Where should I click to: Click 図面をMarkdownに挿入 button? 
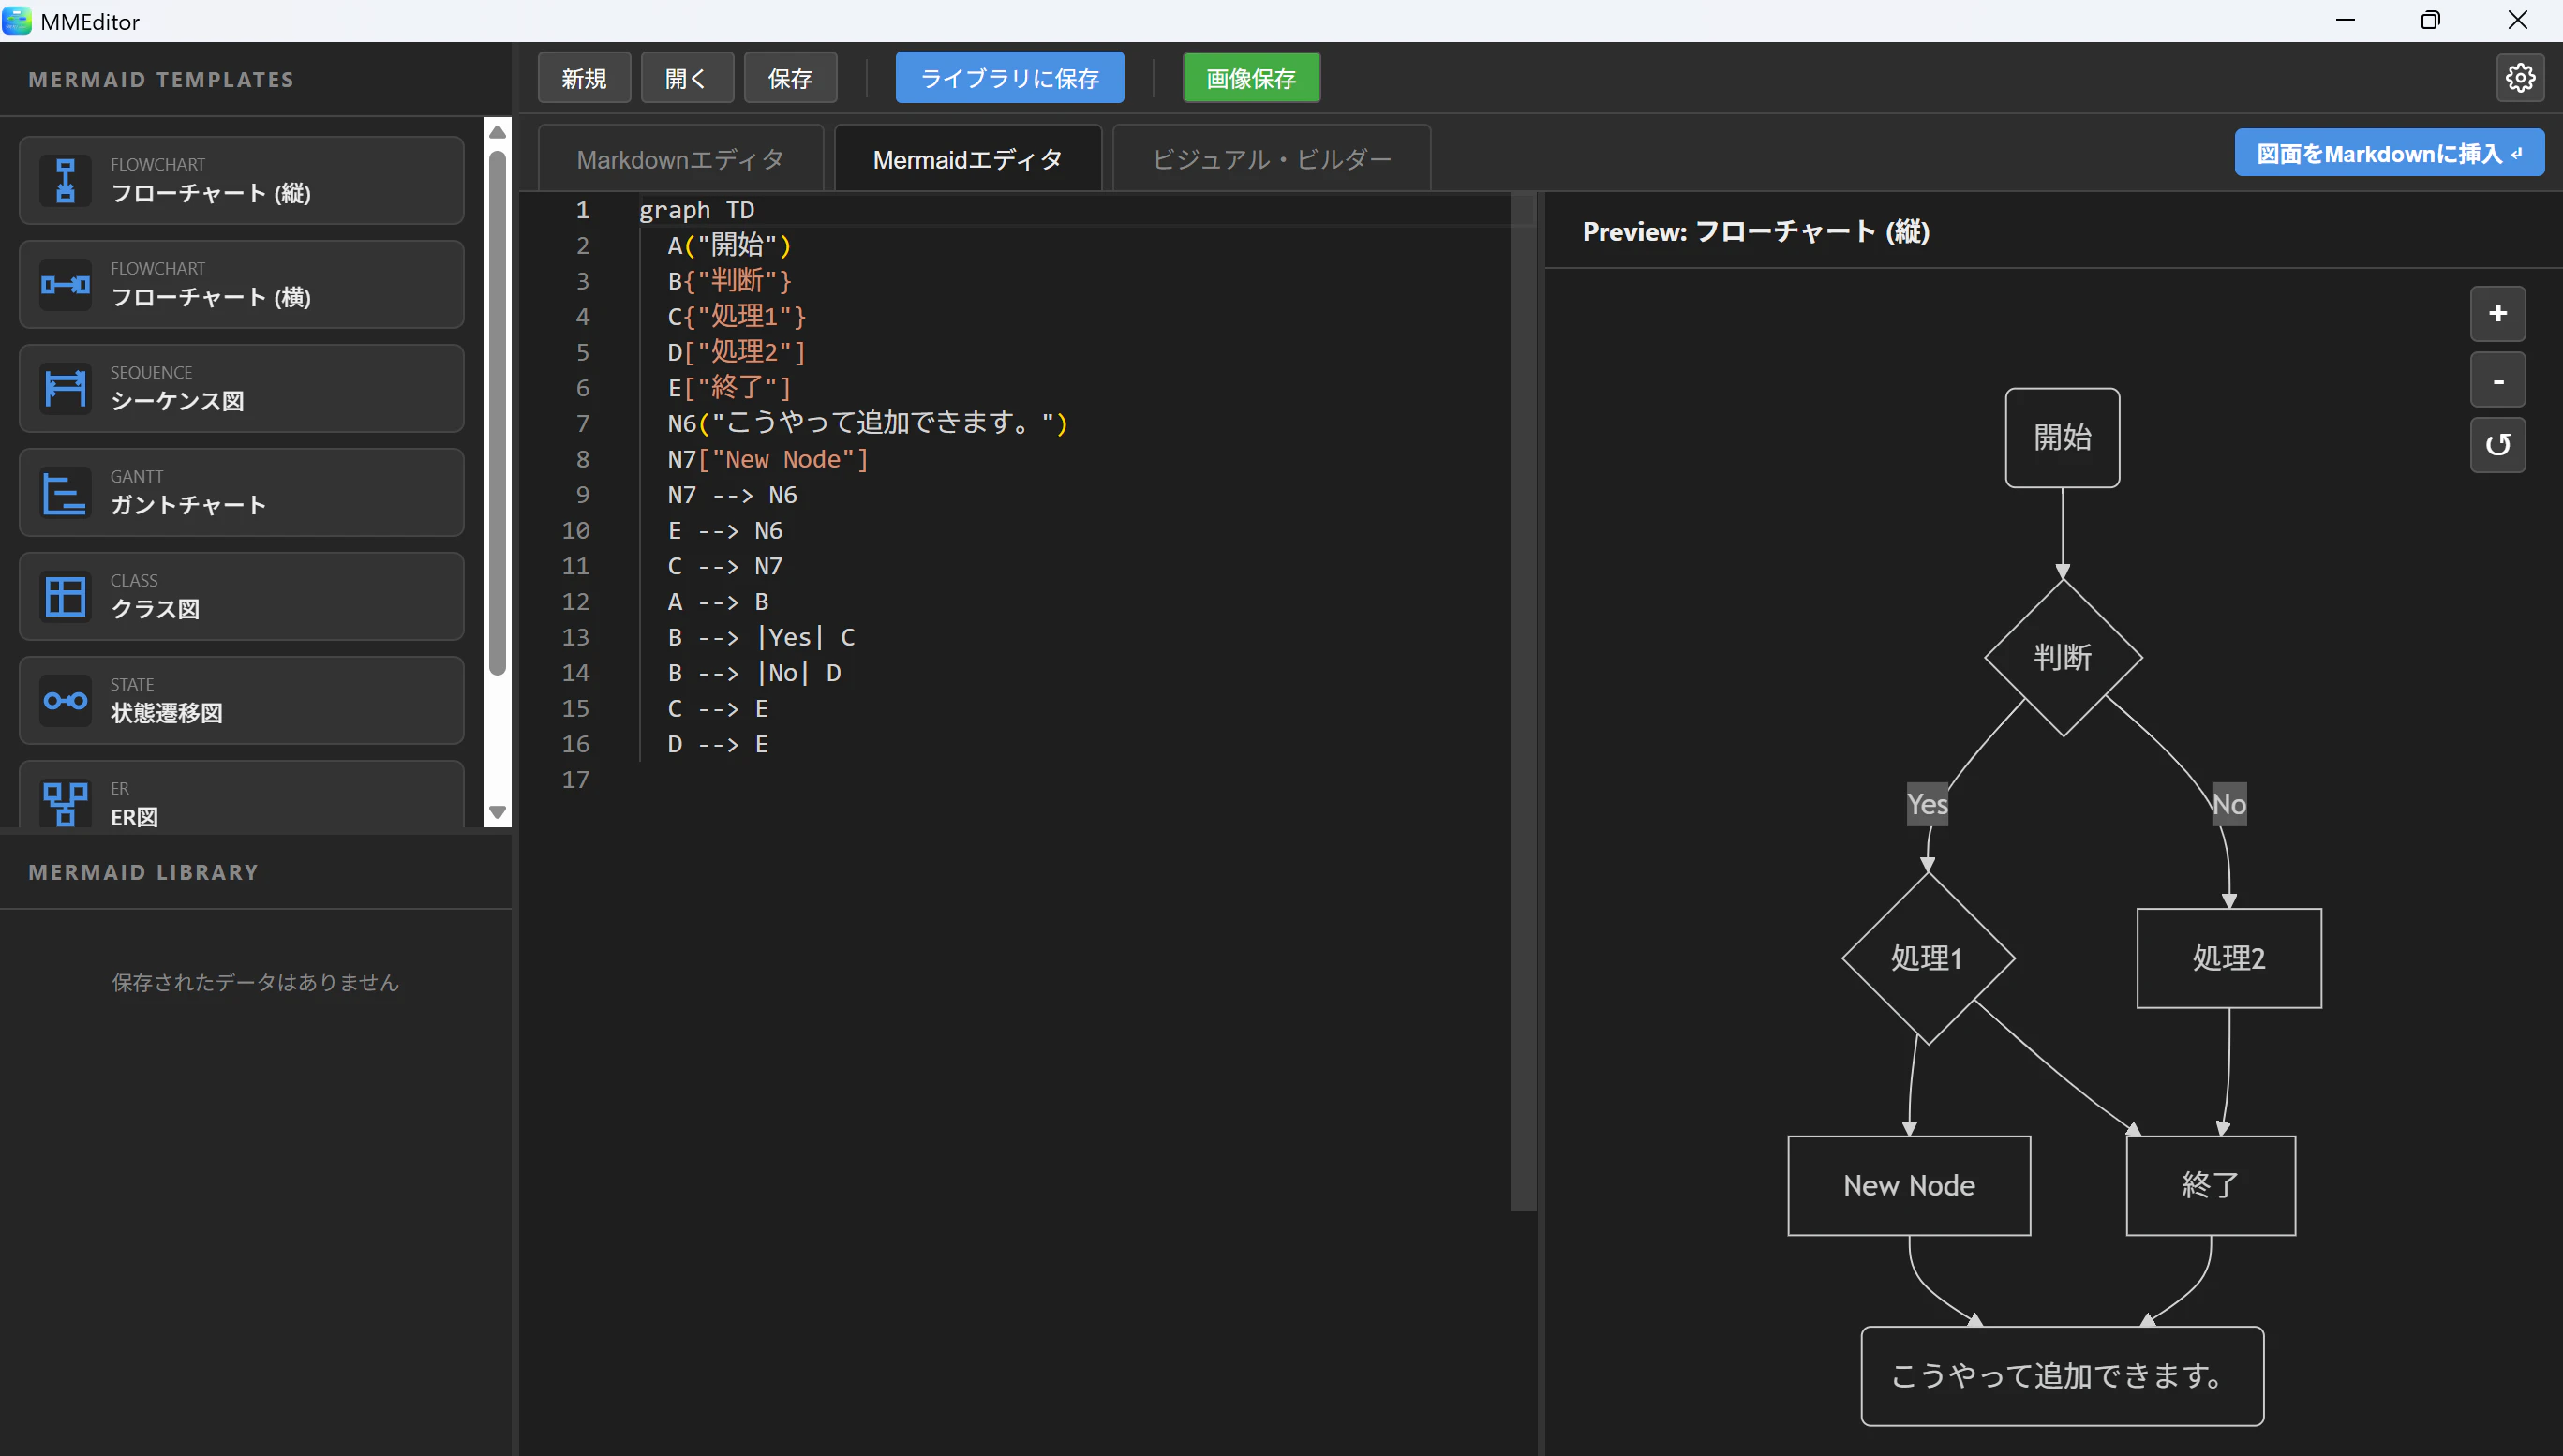coord(2389,153)
